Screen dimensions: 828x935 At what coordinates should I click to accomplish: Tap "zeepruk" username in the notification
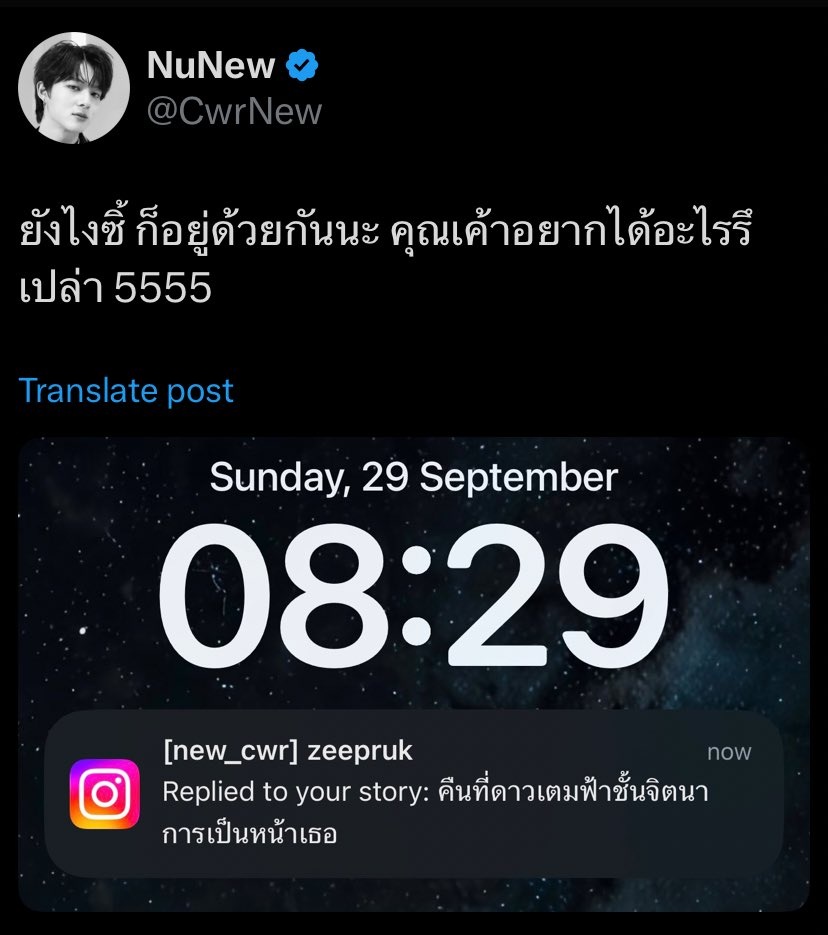tap(359, 751)
